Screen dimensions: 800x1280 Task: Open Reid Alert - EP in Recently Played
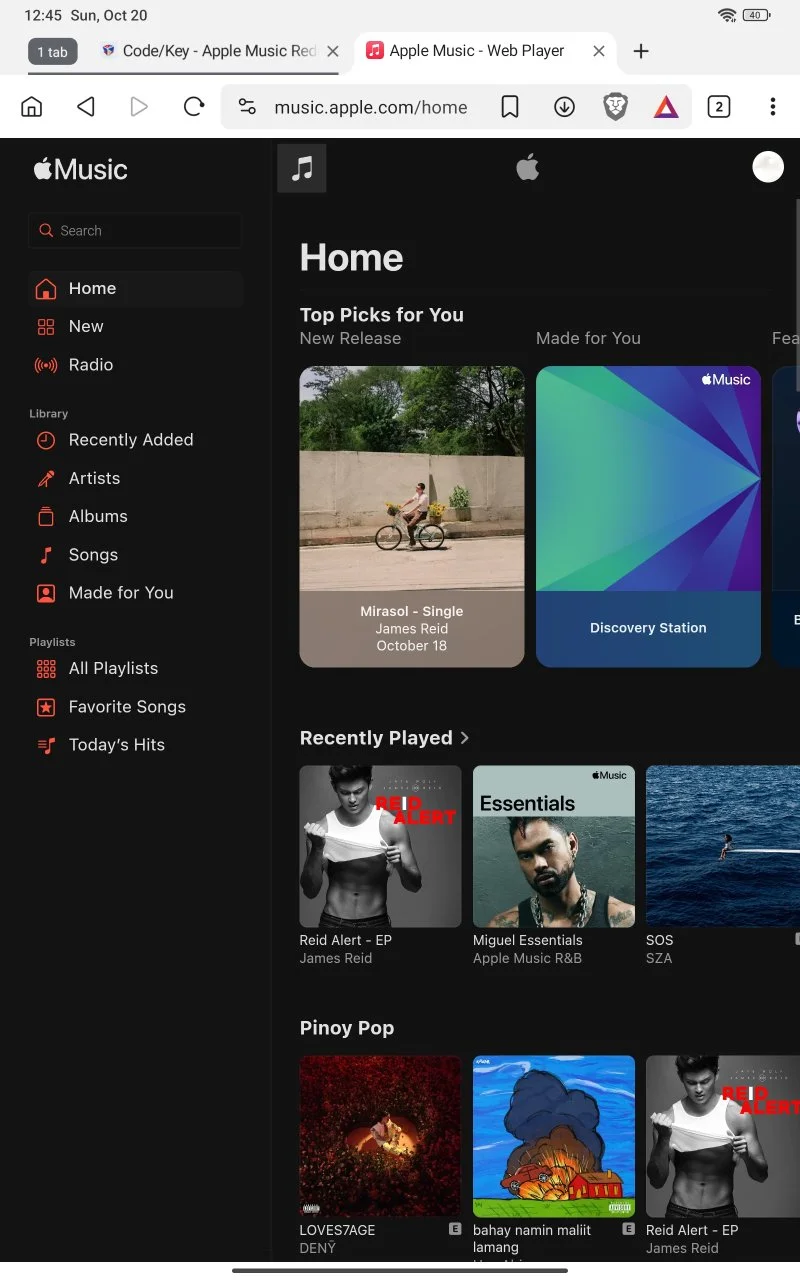381,847
